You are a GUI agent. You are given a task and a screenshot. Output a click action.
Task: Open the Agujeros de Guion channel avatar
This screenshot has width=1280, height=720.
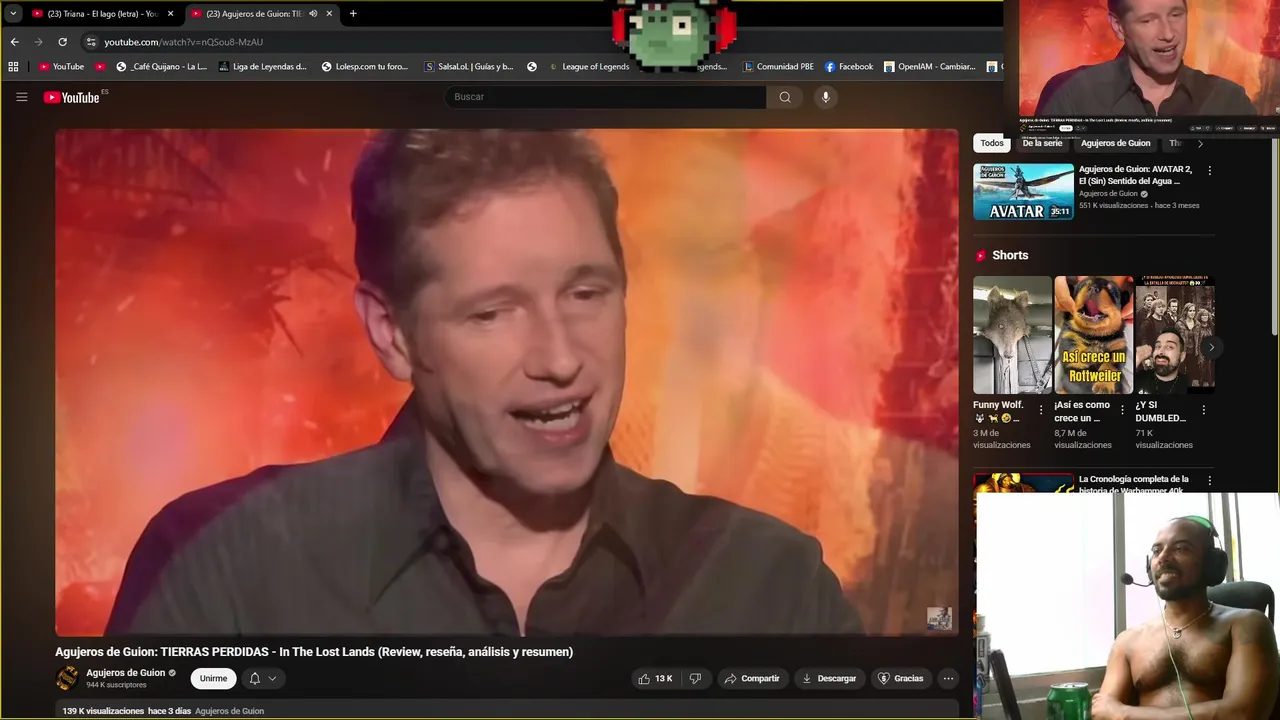pos(67,678)
